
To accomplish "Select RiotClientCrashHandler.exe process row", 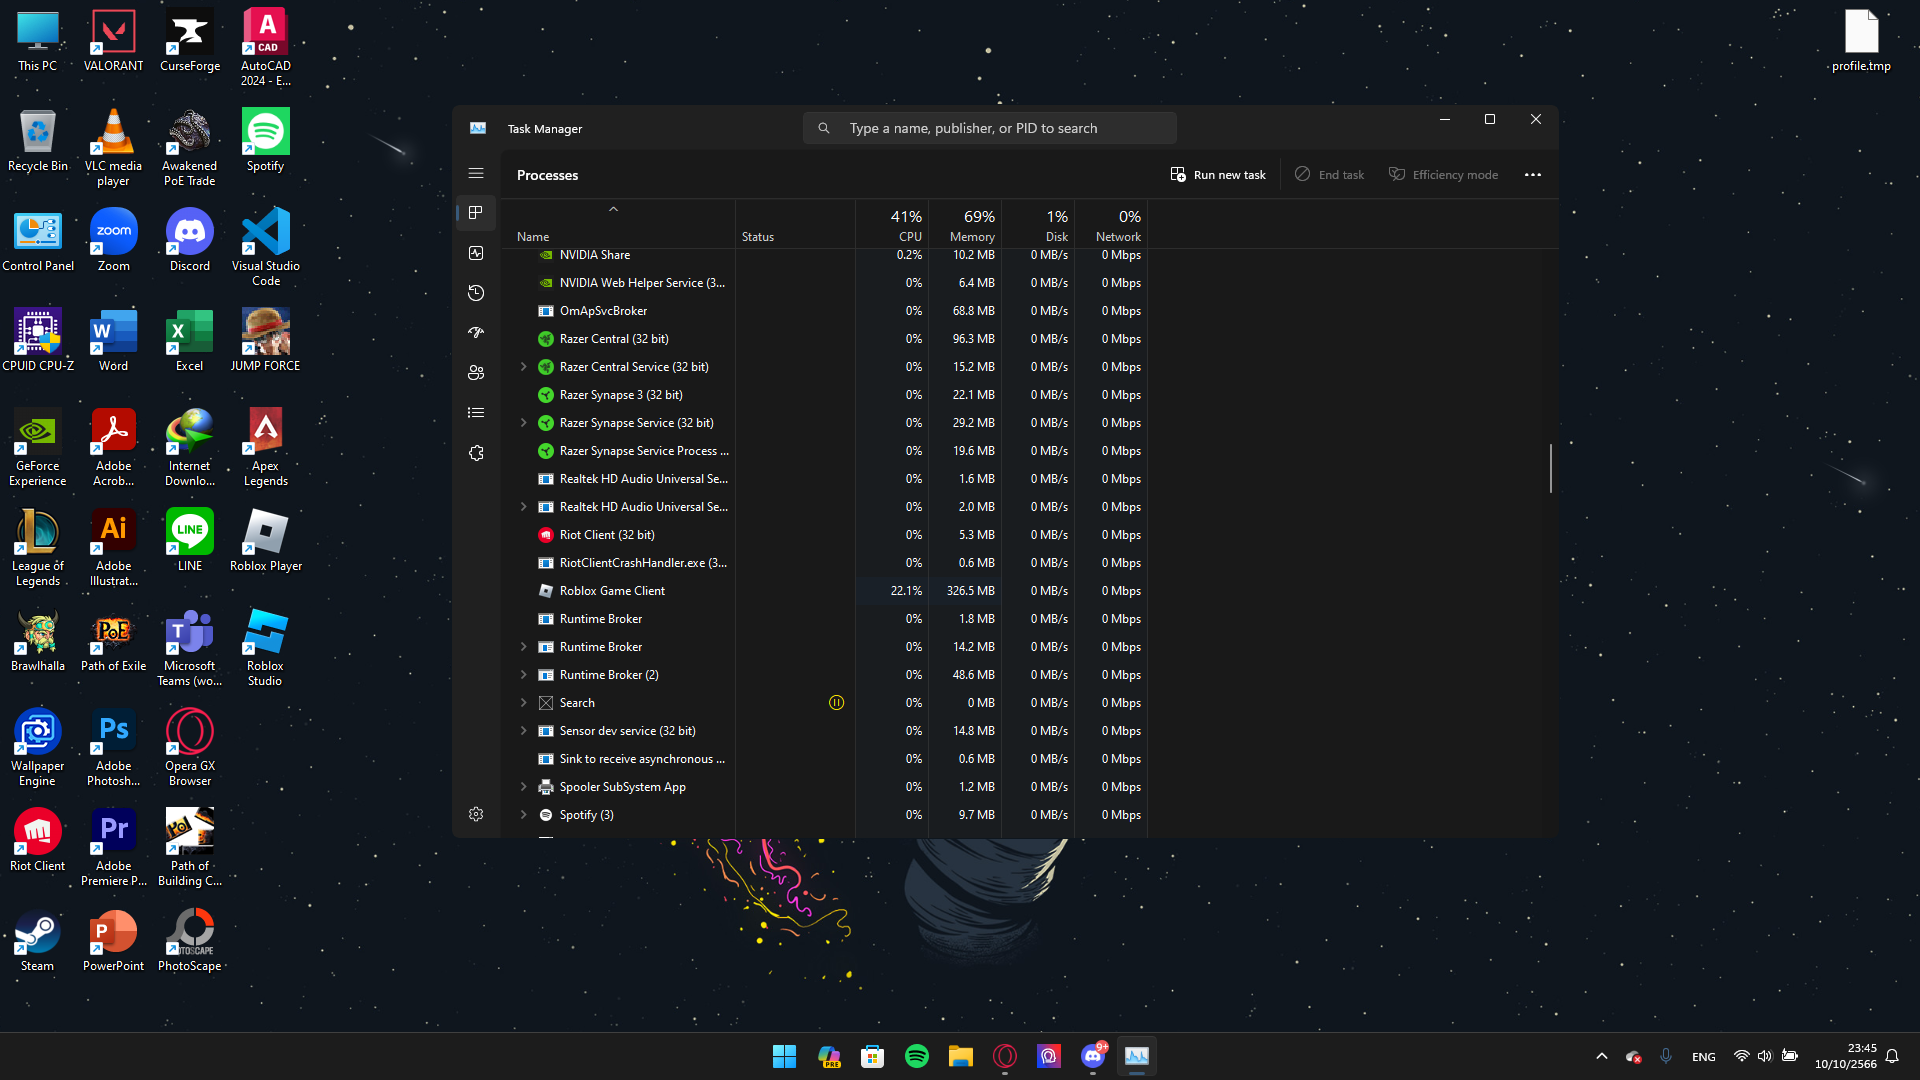I will [825, 563].
